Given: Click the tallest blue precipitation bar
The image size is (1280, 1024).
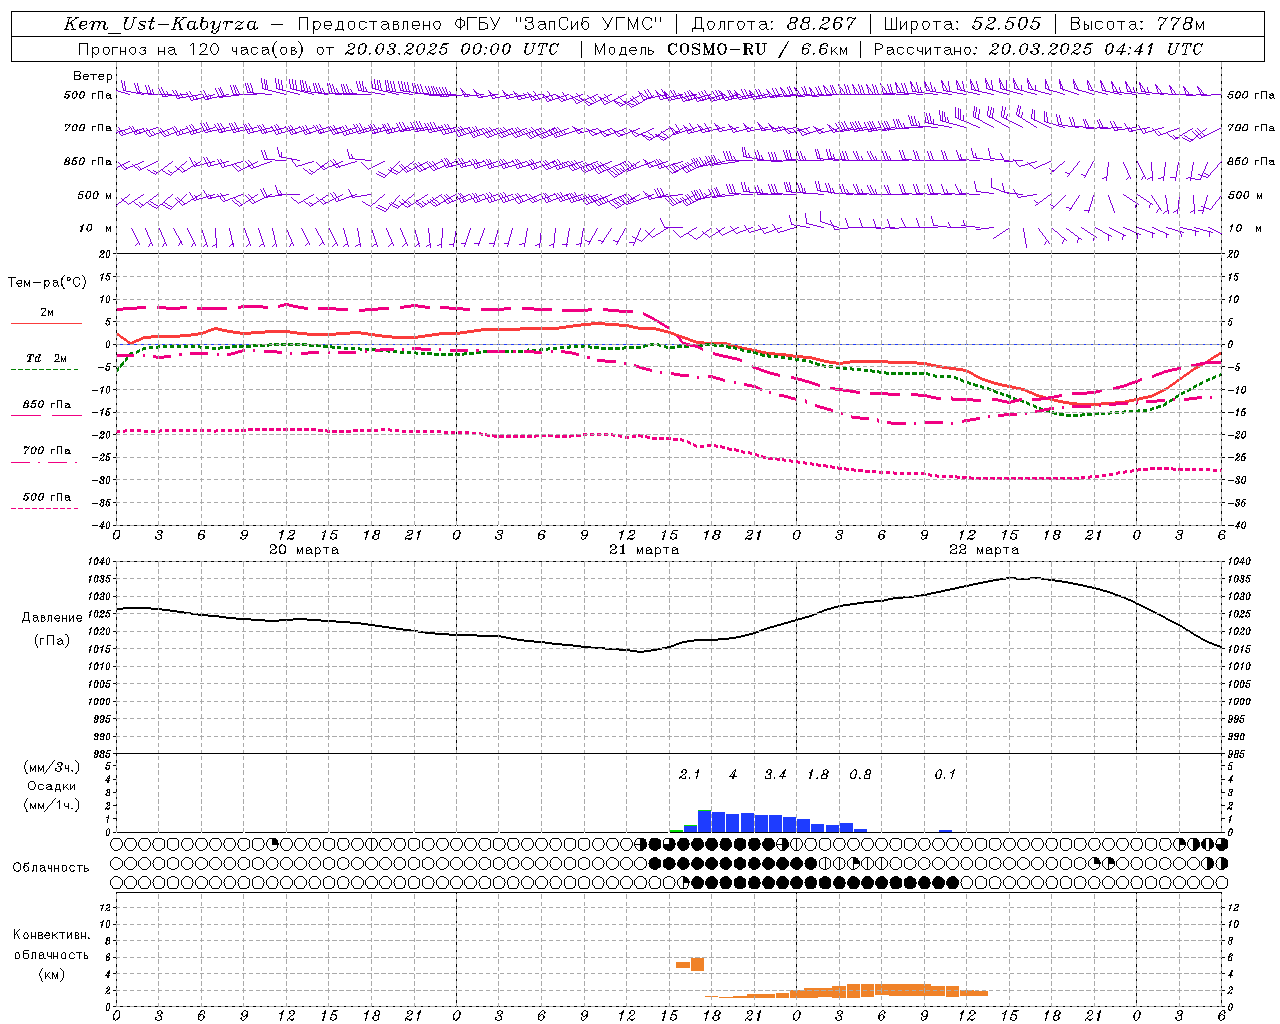Looking at the screenshot, I should tap(704, 821).
